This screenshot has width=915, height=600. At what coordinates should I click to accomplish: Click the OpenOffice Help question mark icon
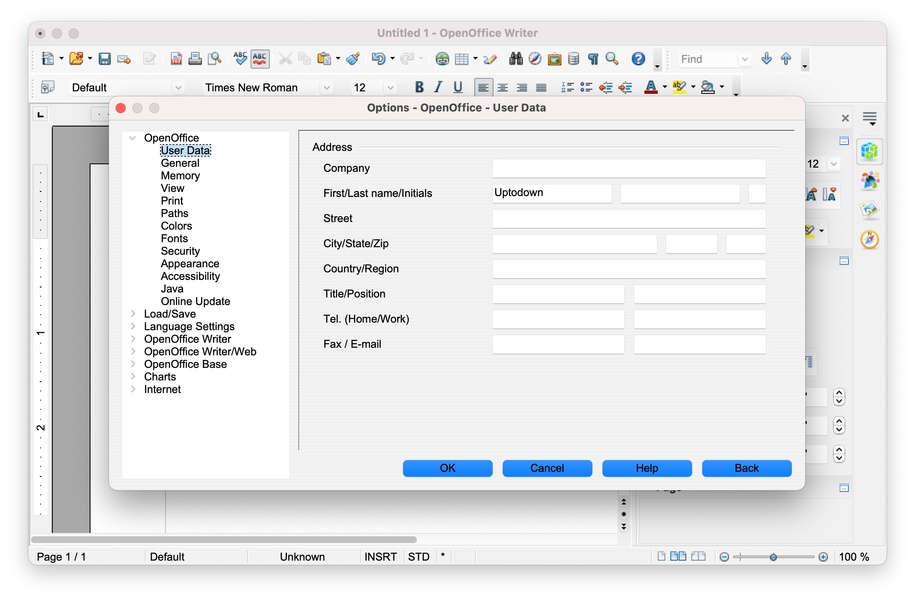click(638, 59)
